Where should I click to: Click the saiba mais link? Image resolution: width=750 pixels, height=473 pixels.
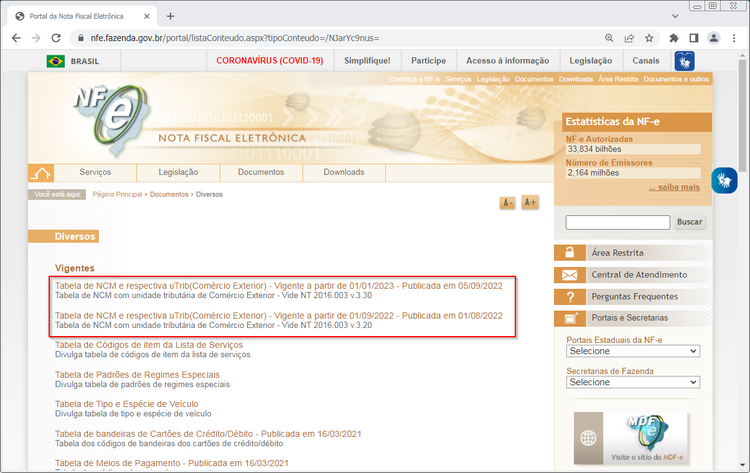point(674,187)
